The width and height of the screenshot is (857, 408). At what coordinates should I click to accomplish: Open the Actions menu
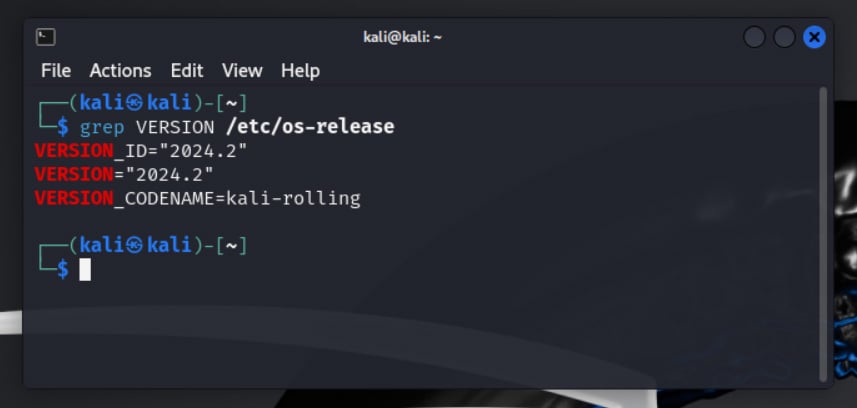click(120, 70)
